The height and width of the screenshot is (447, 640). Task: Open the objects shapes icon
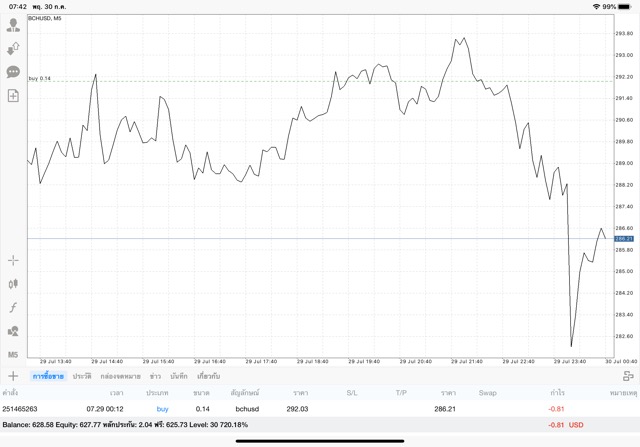click(13, 331)
